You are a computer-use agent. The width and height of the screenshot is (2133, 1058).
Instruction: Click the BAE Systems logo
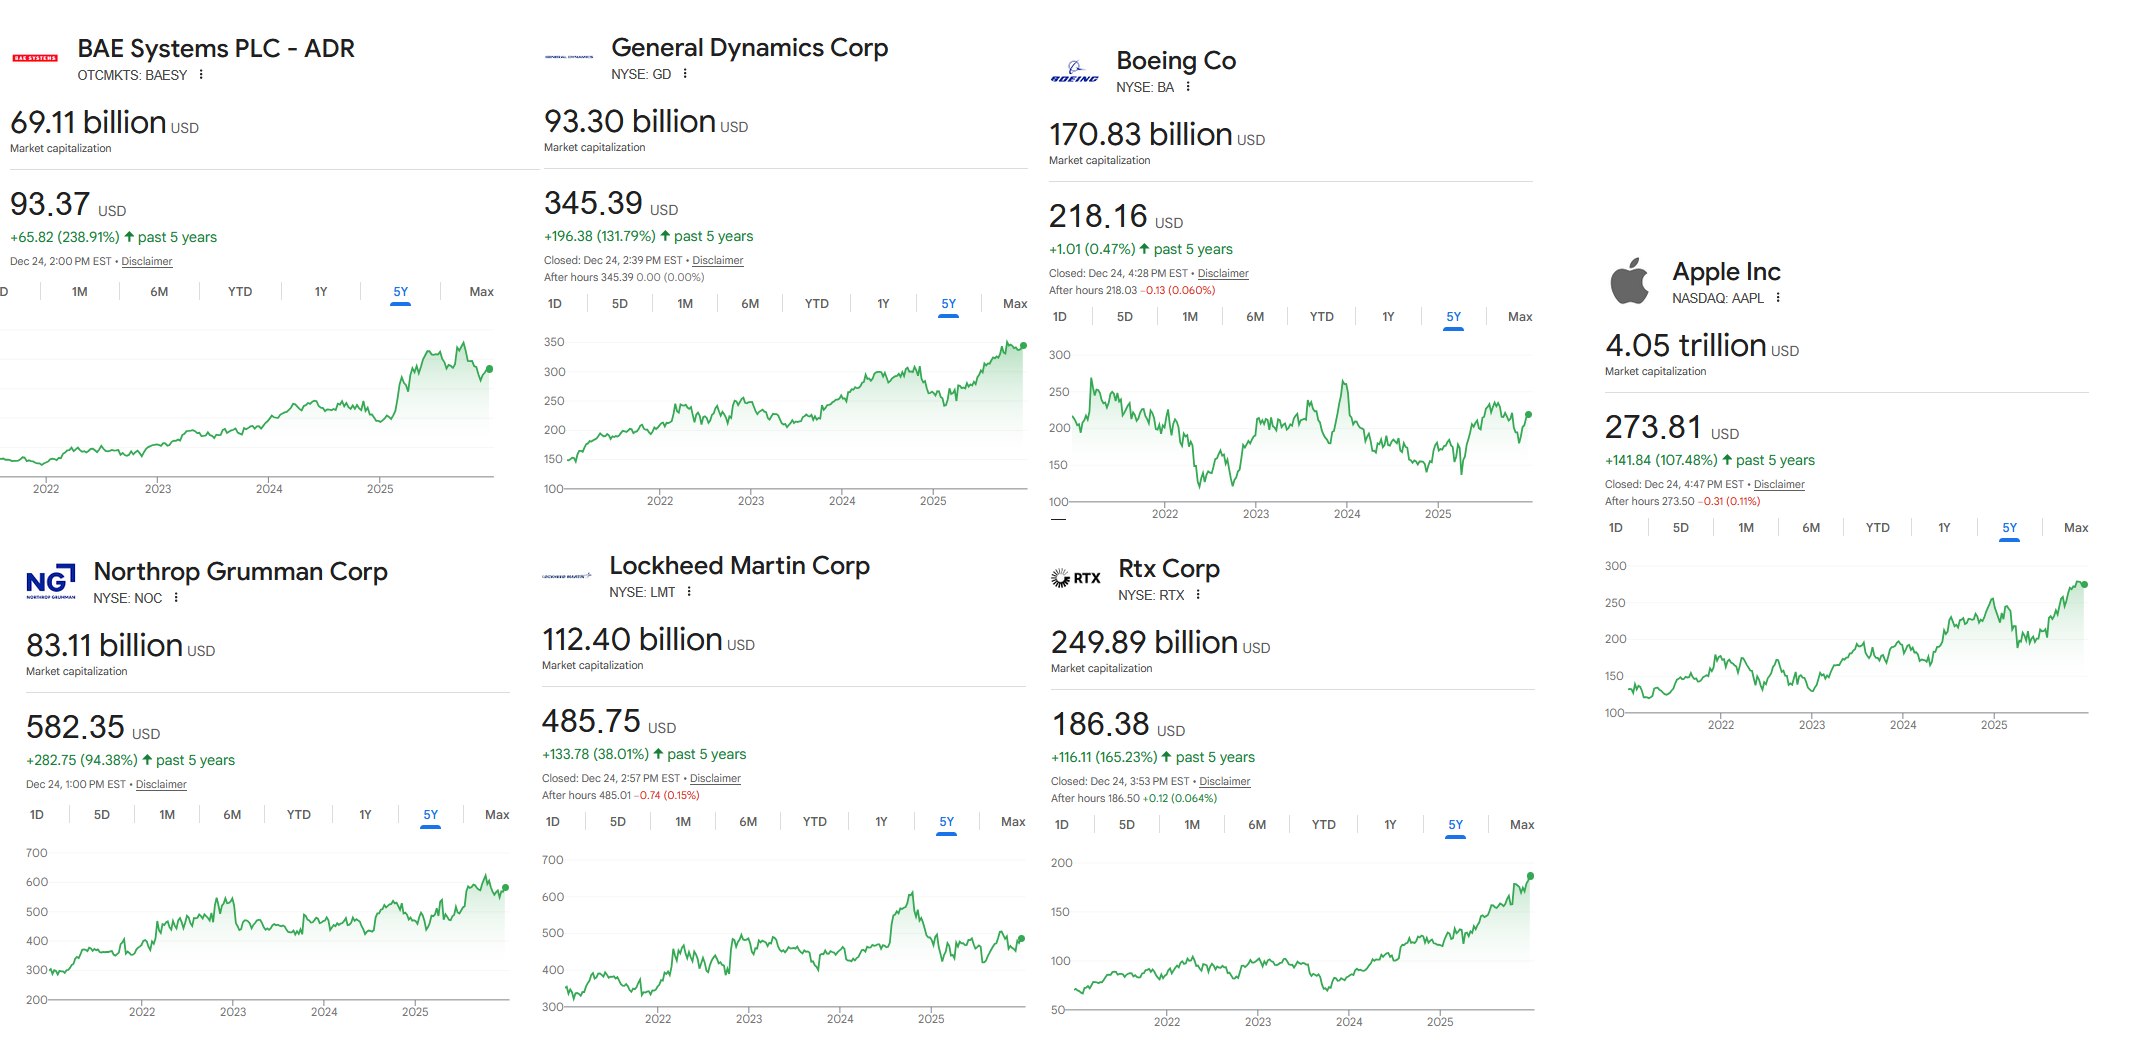tap(35, 58)
